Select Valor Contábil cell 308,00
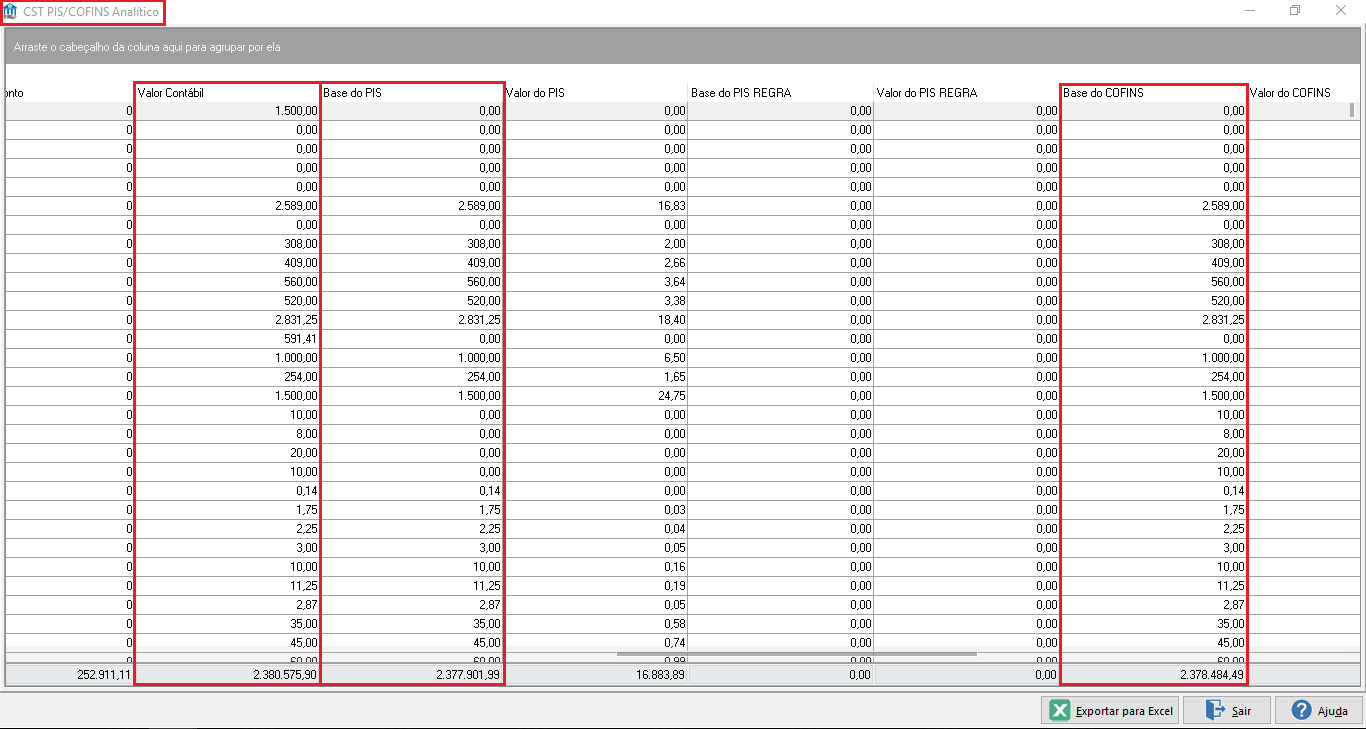 [227, 244]
